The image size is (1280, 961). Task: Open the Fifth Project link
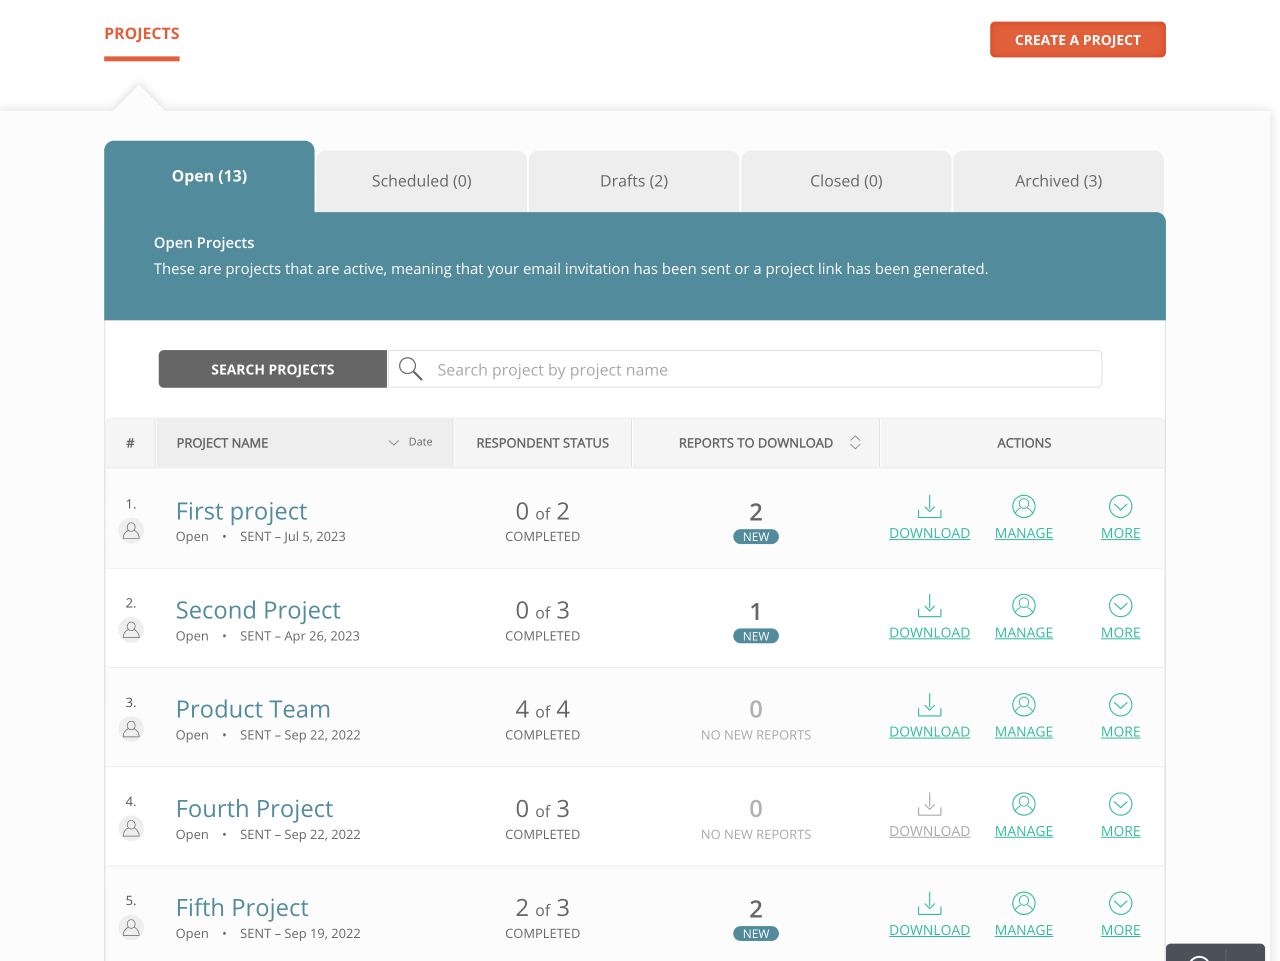tap(242, 907)
